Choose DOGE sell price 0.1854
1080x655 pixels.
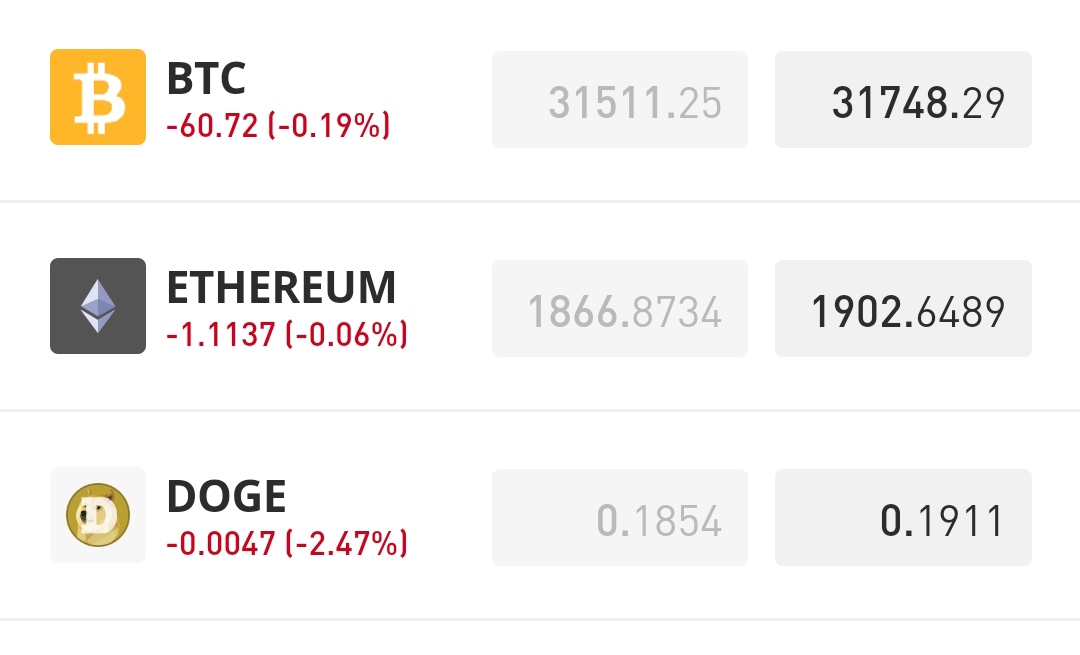(620, 518)
